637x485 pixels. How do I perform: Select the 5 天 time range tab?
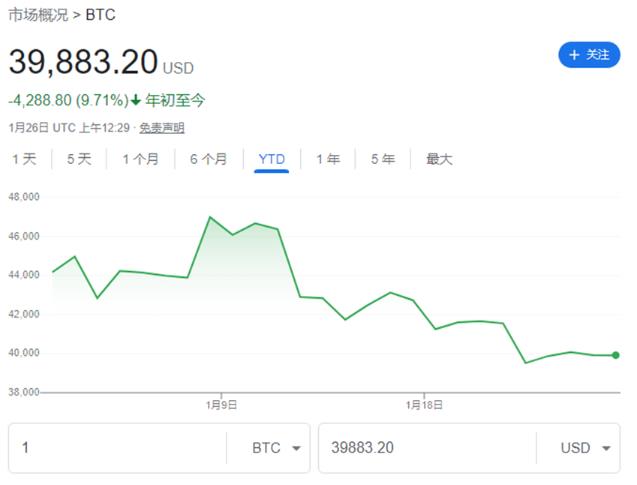(79, 159)
